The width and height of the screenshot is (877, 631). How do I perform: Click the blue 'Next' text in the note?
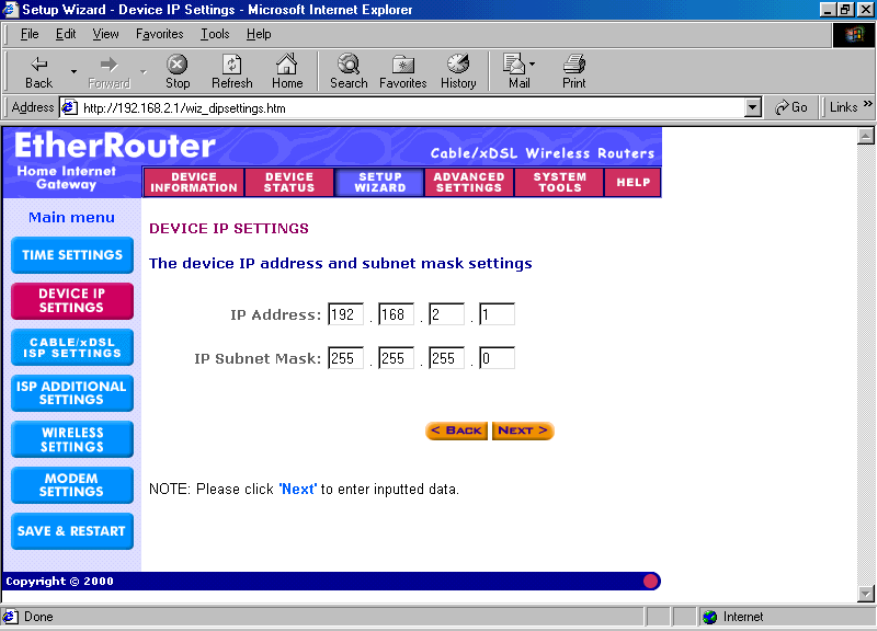click(x=298, y=489)
